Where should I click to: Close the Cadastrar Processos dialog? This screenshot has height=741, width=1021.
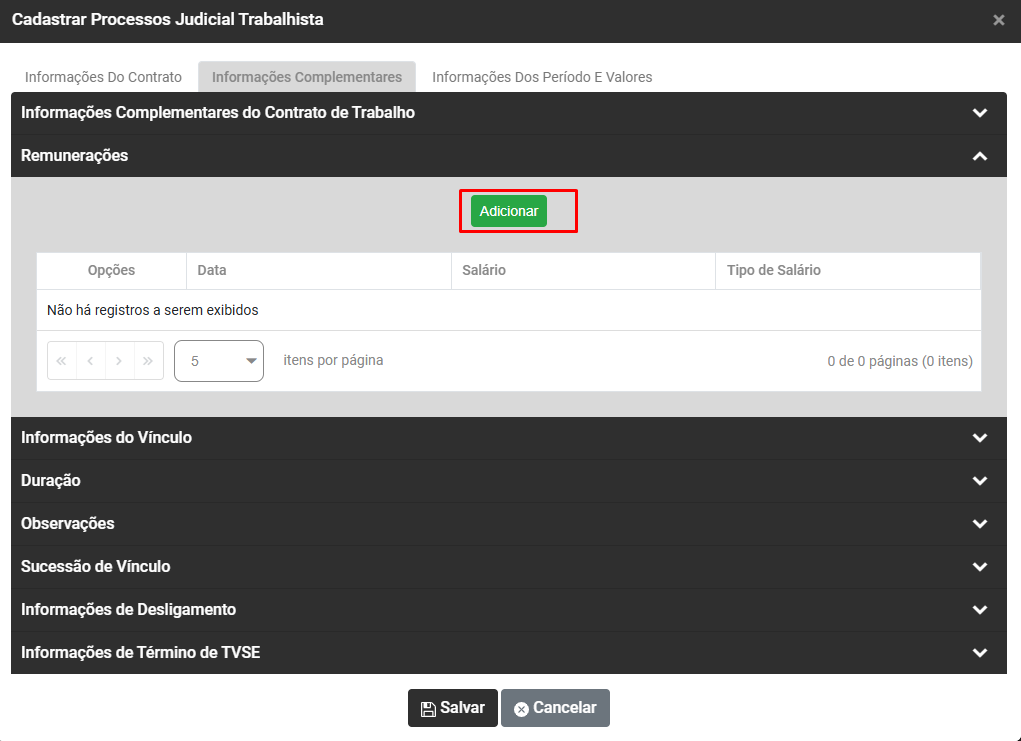[x=998, y=20]
